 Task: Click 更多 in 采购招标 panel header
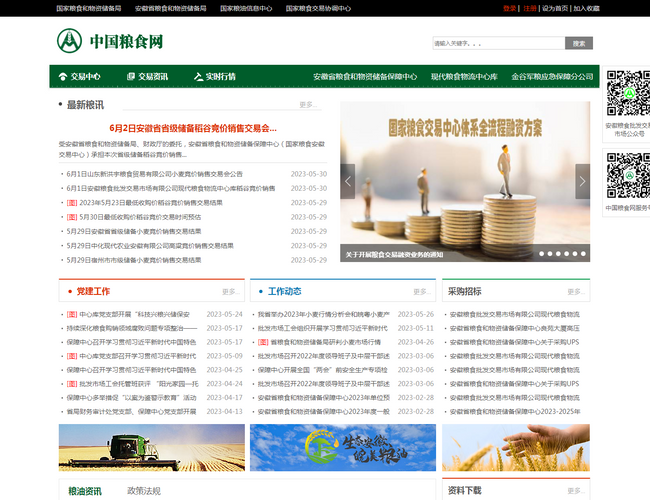tap(576, 291)
